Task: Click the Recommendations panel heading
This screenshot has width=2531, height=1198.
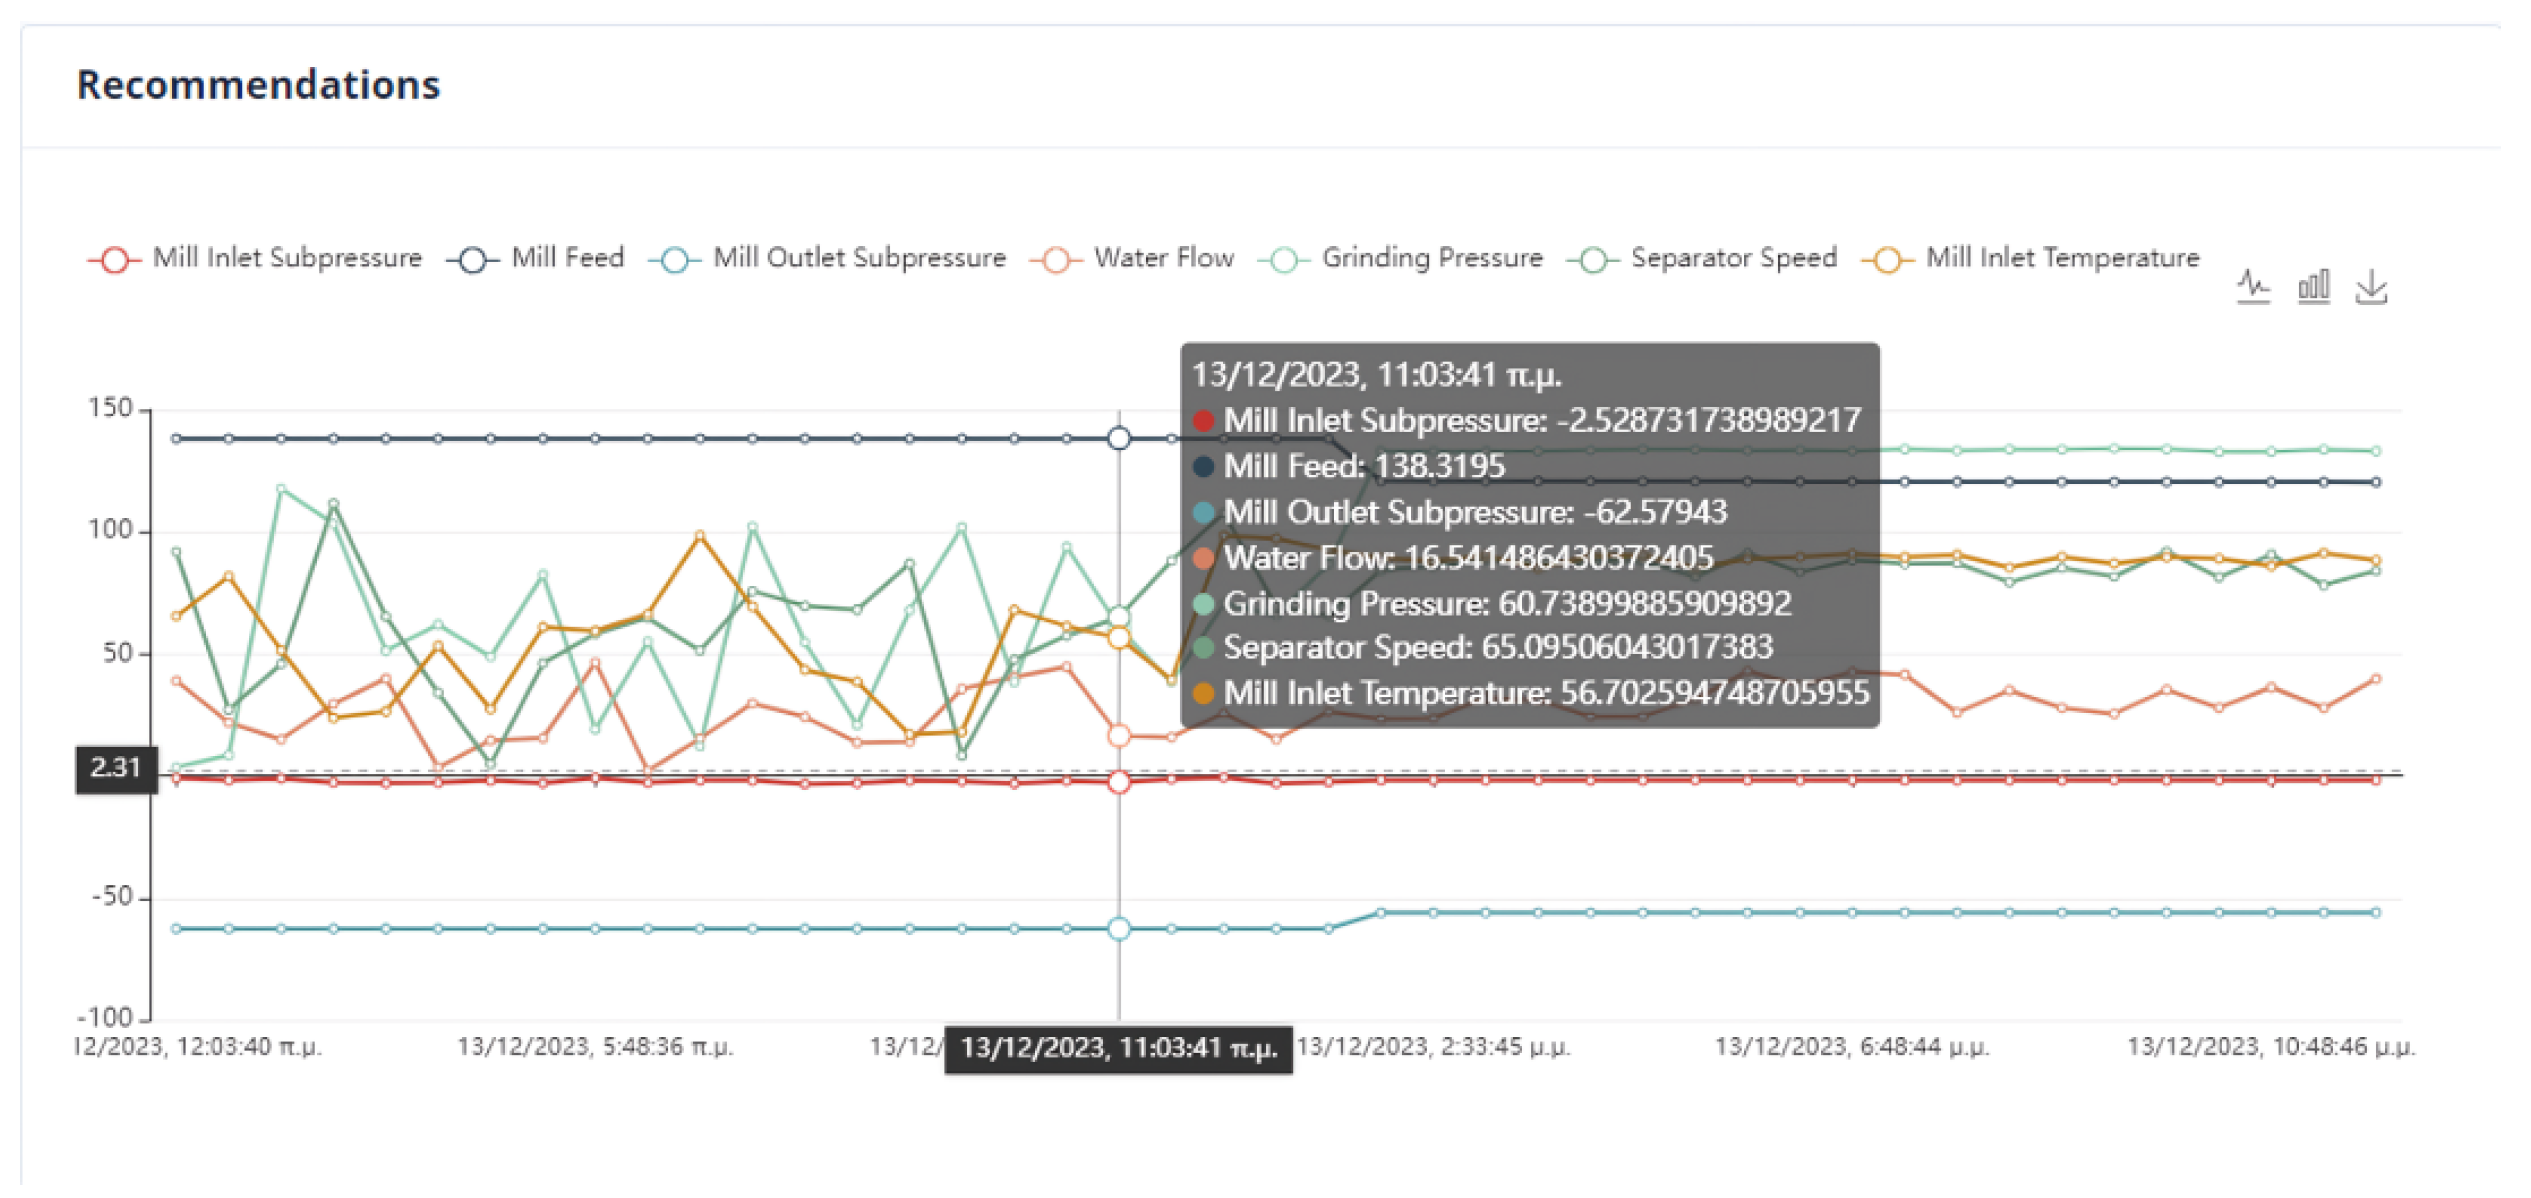Action: [258, 85]
